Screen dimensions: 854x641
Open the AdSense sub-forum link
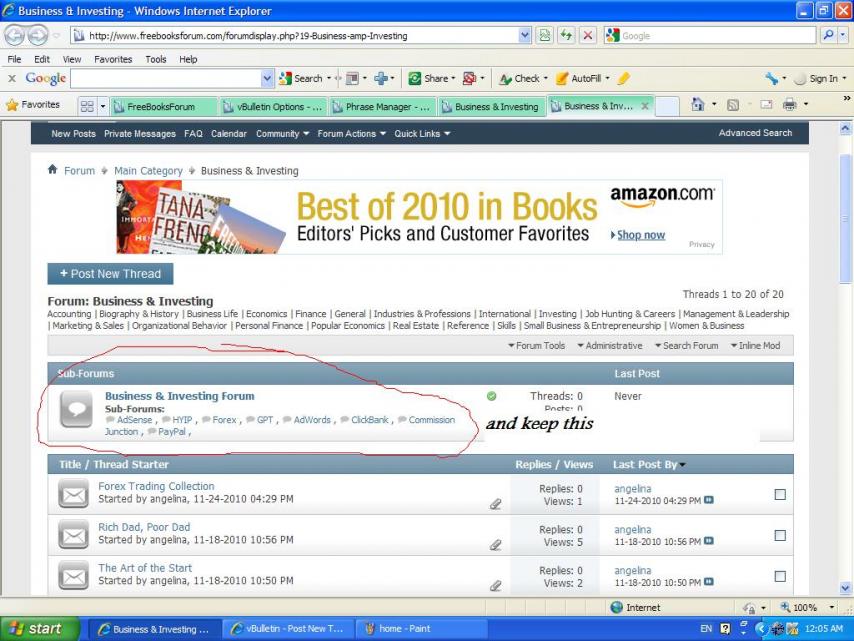coord(134,419)
